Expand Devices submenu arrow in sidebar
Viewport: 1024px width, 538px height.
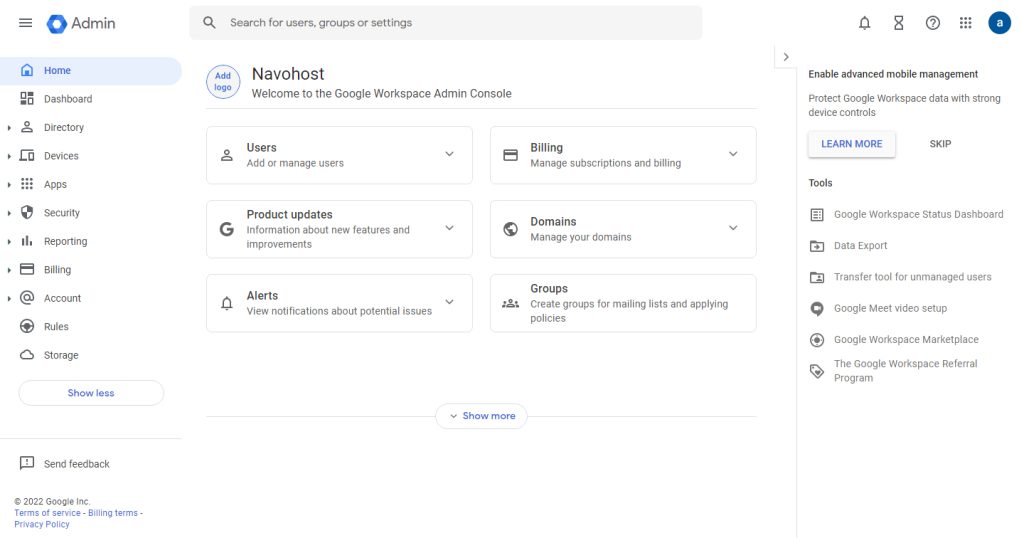(9, 157)
